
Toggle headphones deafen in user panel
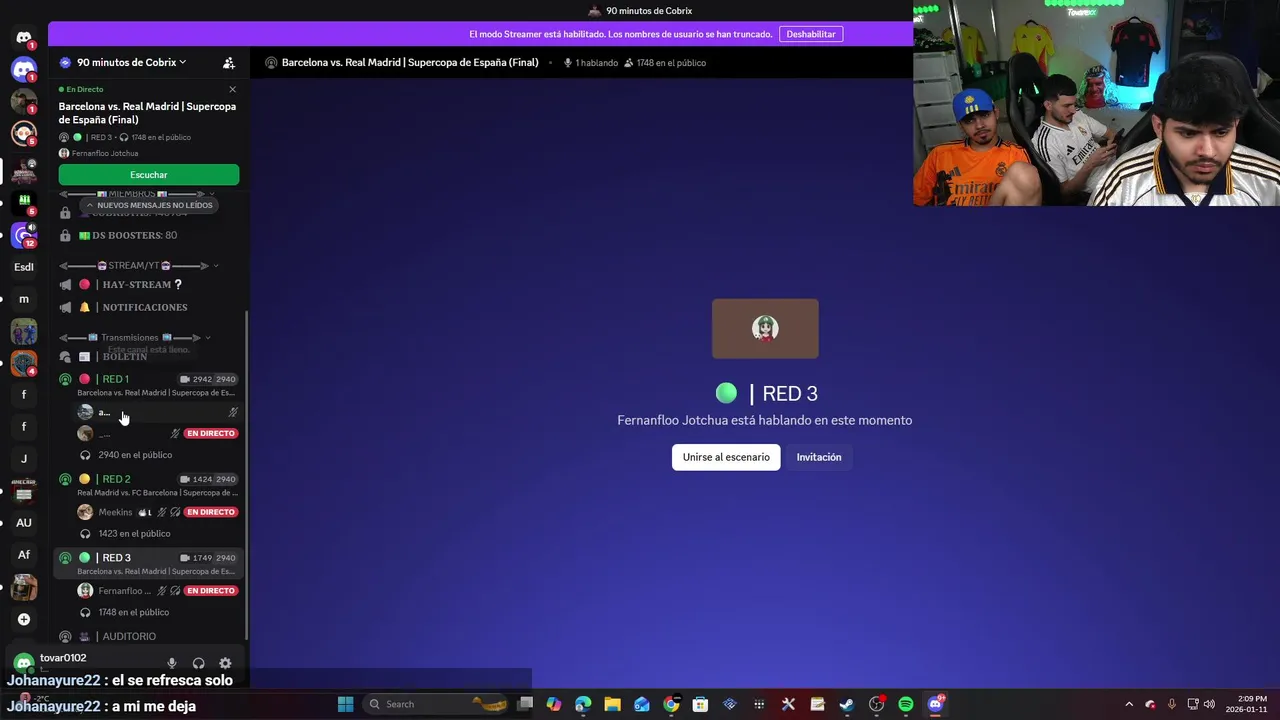[x=198, y=663]
